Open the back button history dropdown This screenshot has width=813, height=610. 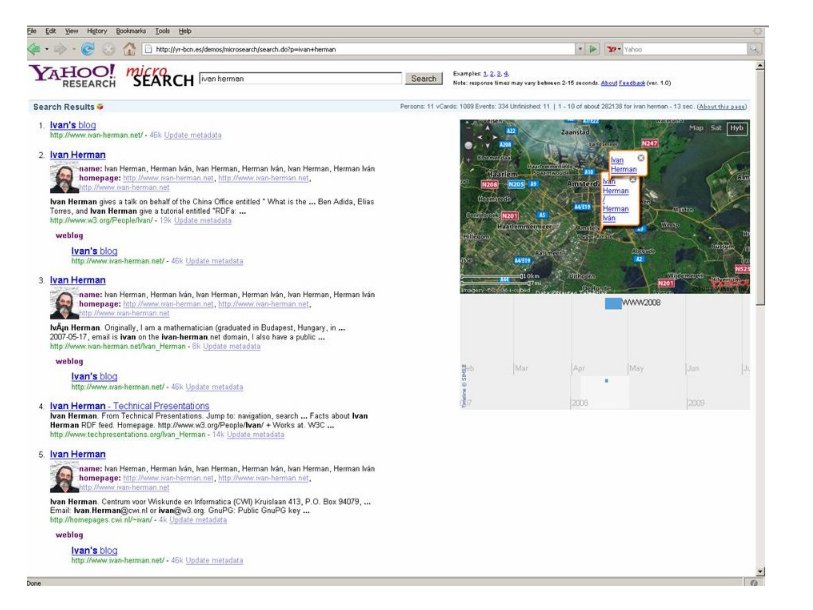(x=47, y=49)
